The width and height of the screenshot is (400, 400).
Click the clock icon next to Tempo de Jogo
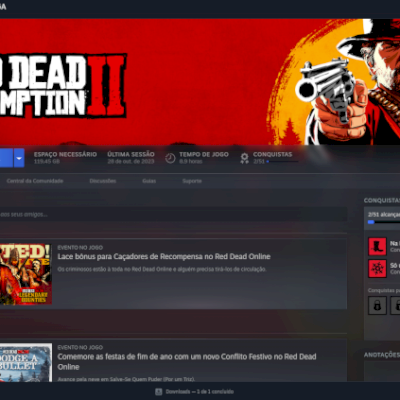[170, 158]
